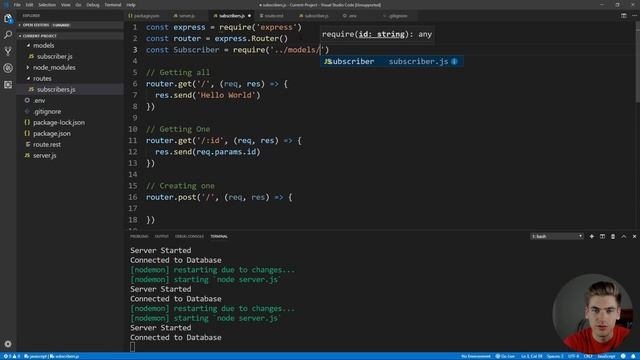Switch to the package.json editor tab
640x360 pixels.
click(147, 16)
